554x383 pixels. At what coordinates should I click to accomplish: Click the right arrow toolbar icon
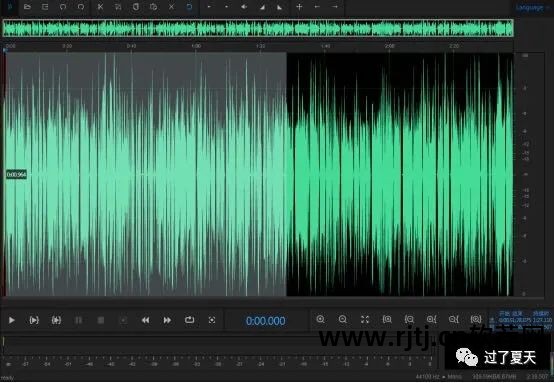pyautogui.click(x=335, y=7)
